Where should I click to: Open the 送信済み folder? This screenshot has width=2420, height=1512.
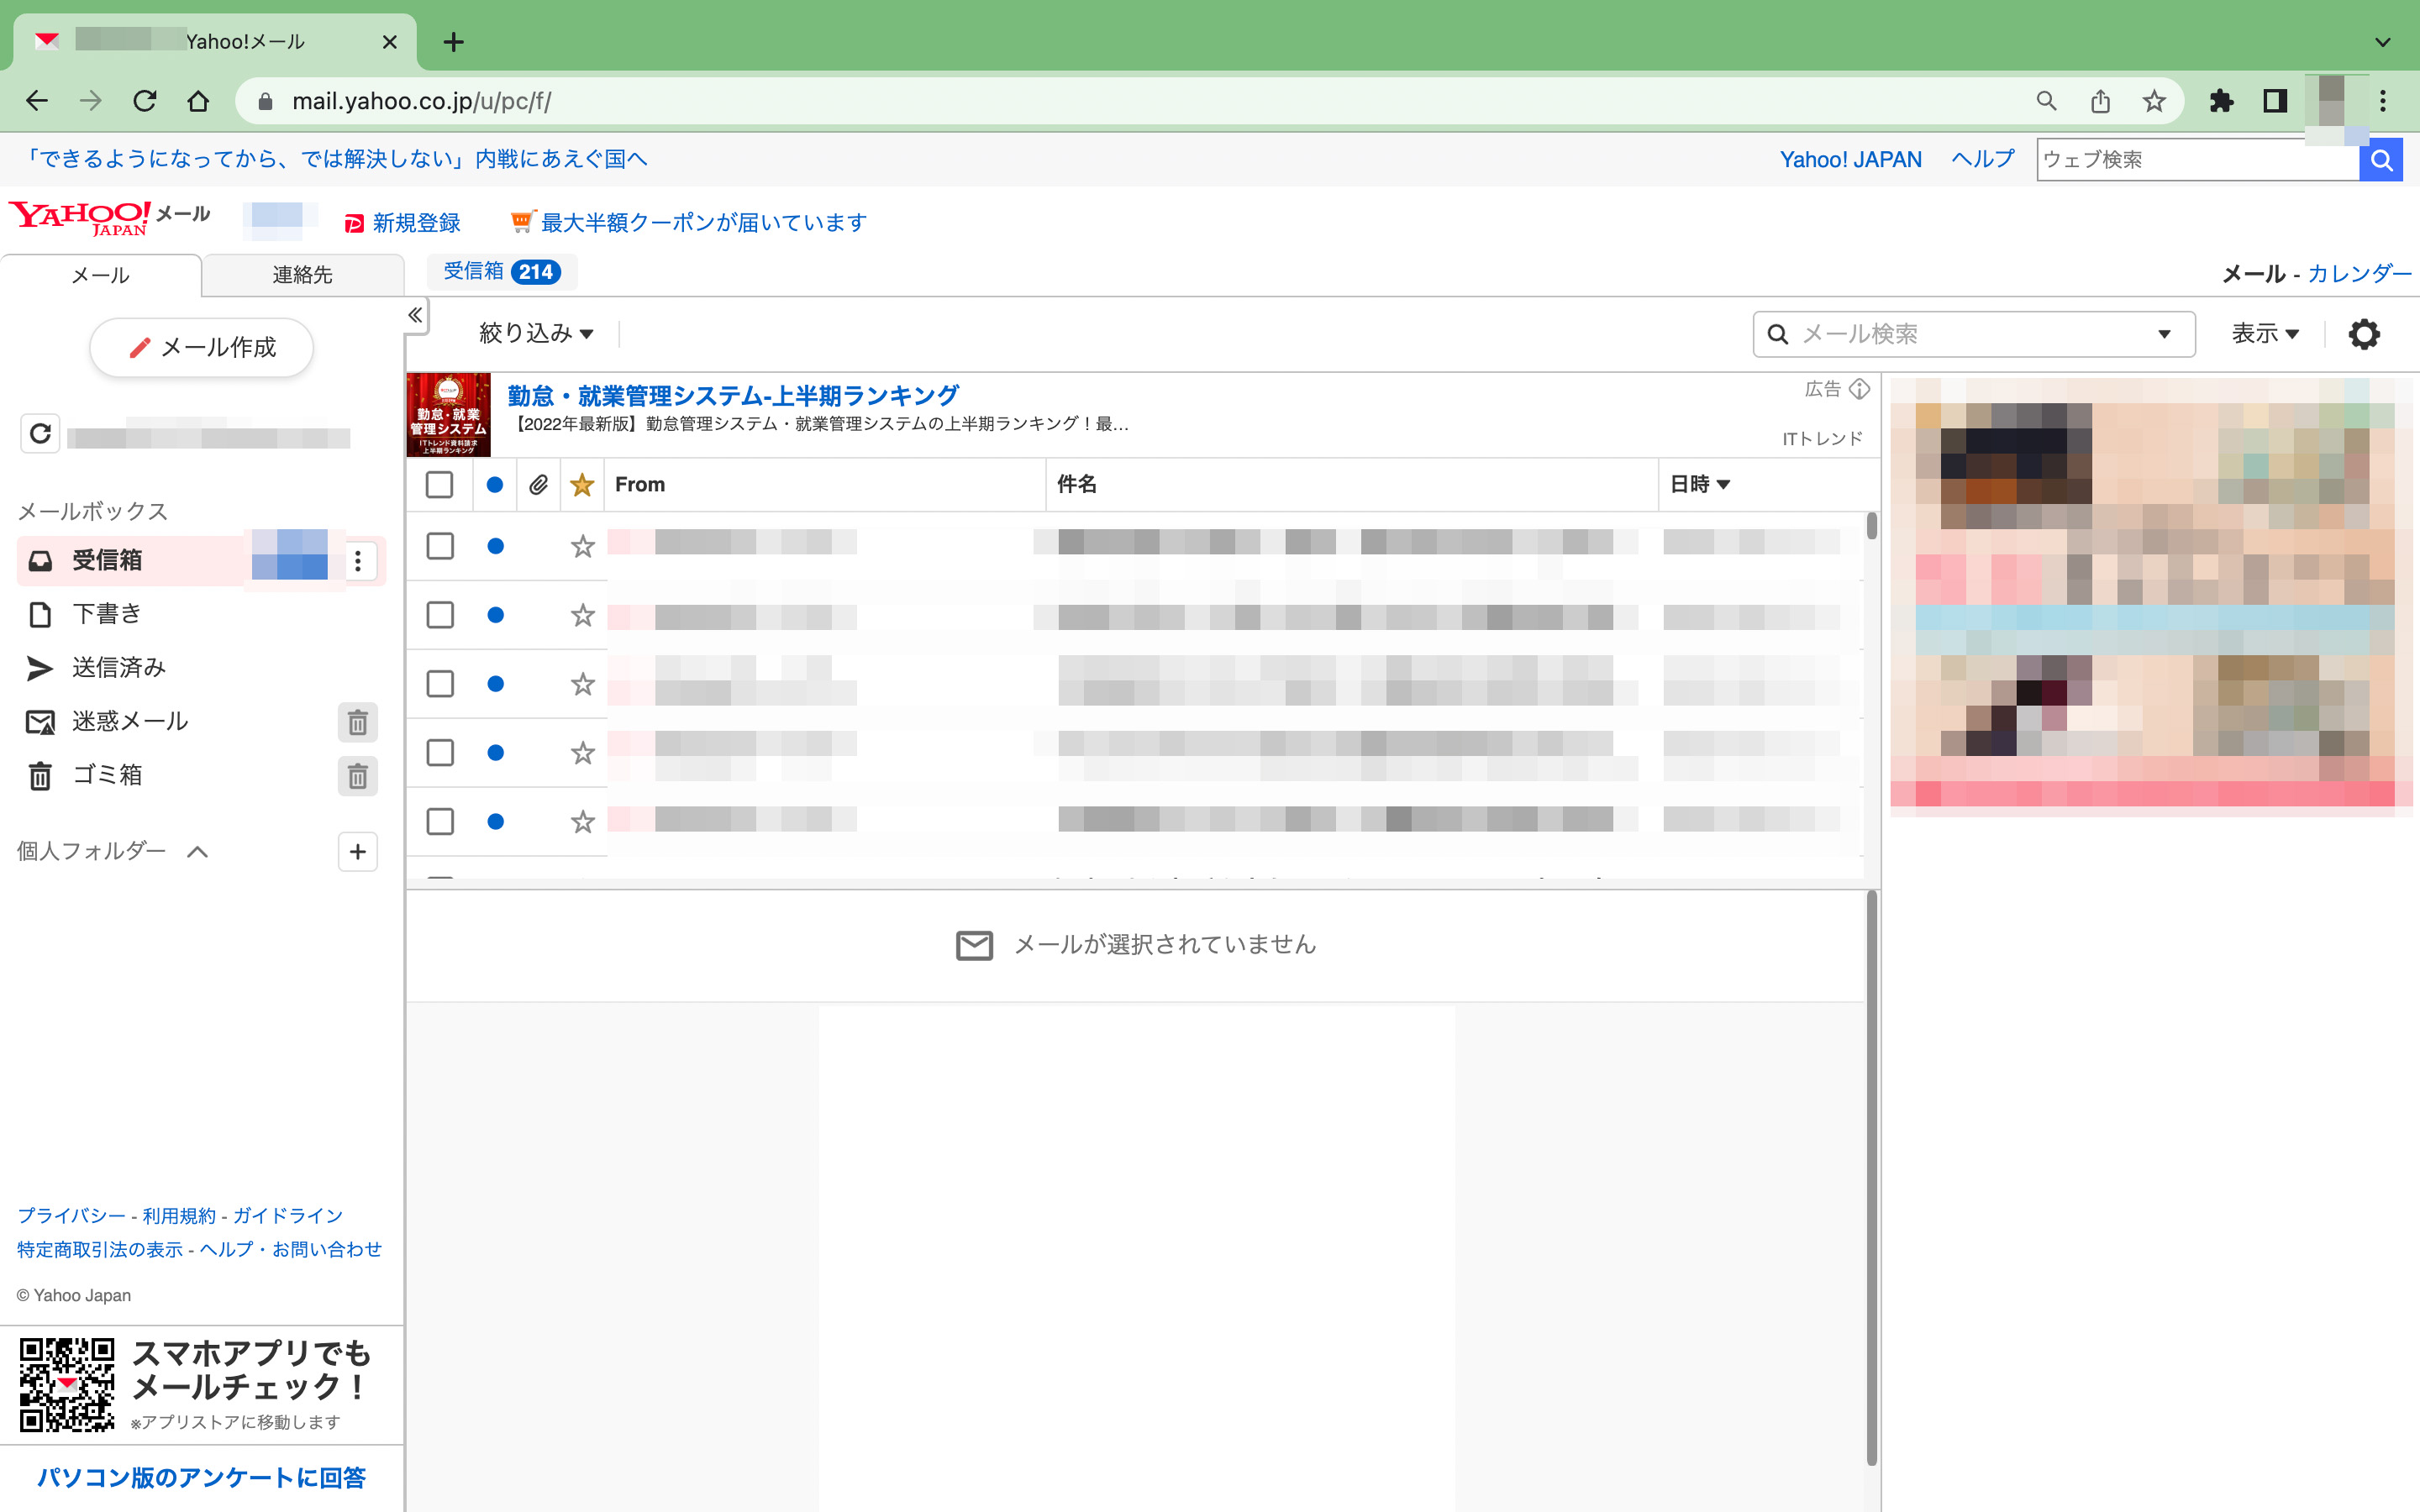tap(118, 668)
